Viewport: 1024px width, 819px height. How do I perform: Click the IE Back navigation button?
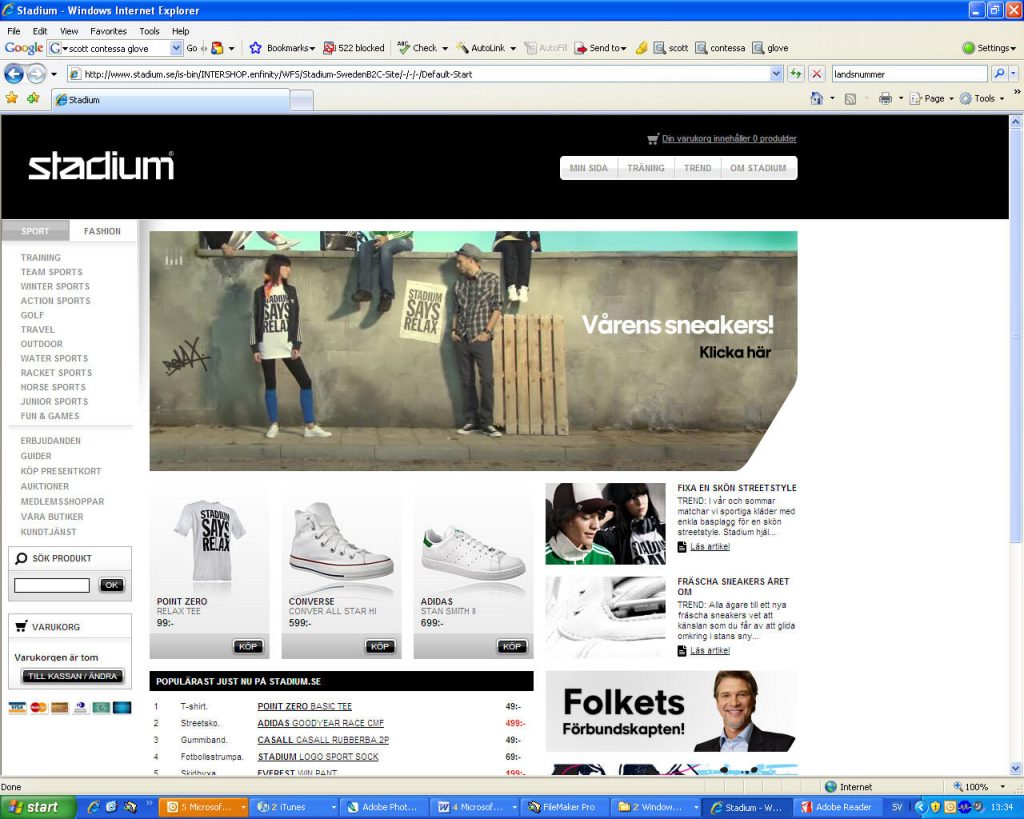14,74
